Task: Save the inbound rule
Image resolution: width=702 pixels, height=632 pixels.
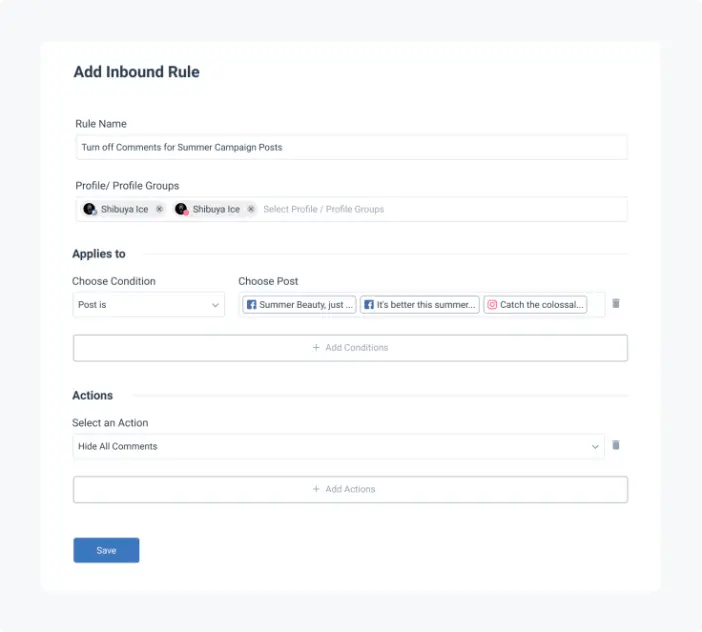Action: tap(106, 550)
